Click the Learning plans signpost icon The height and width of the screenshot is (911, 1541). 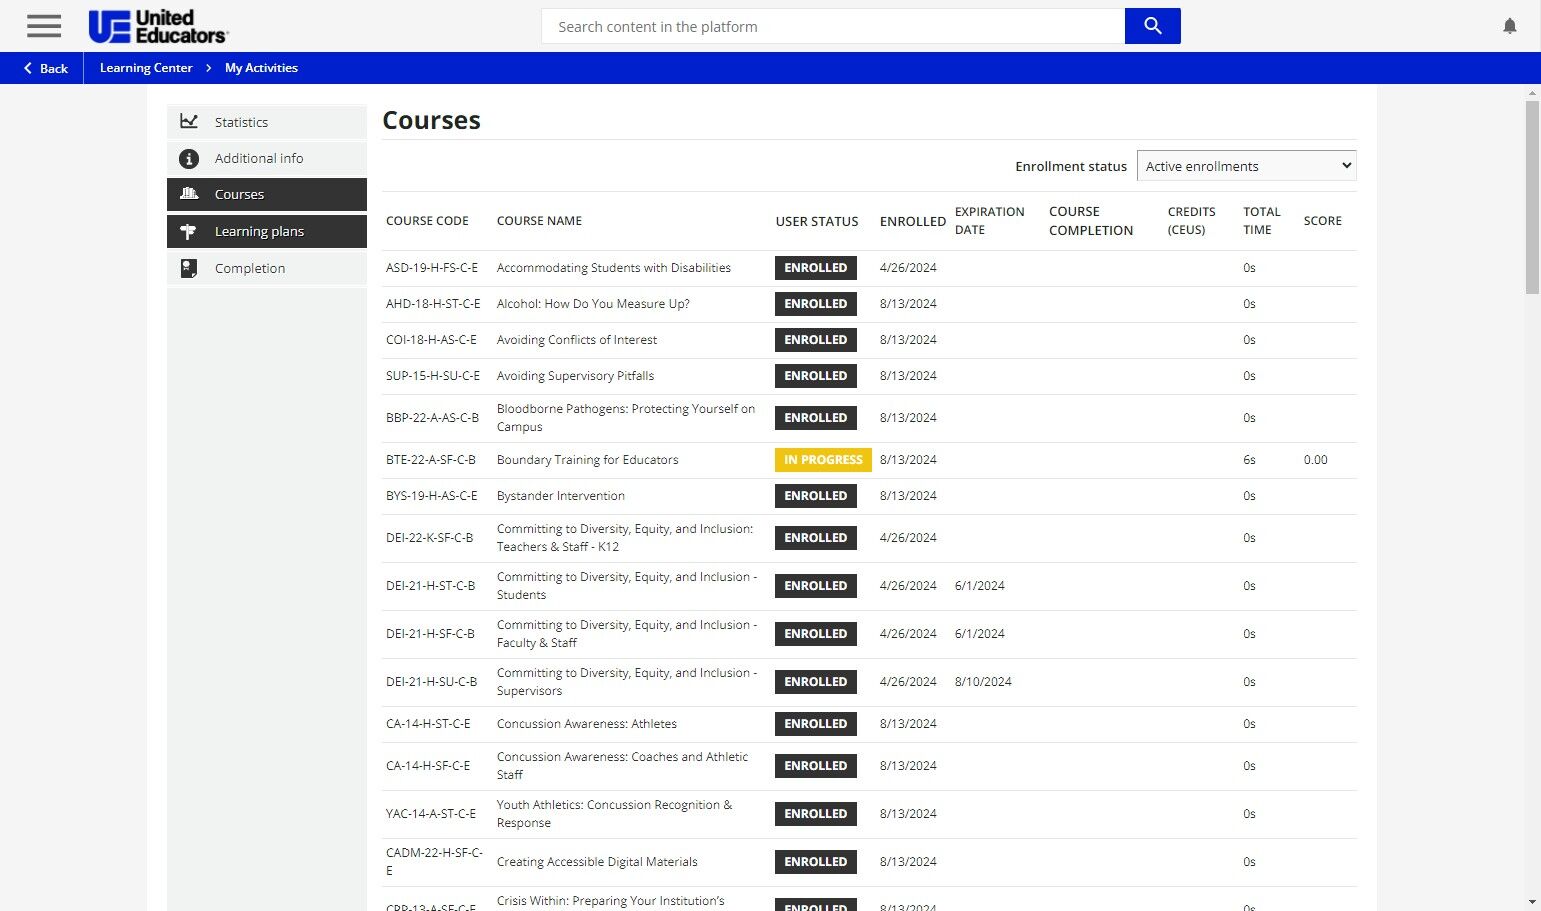[189, 231]
